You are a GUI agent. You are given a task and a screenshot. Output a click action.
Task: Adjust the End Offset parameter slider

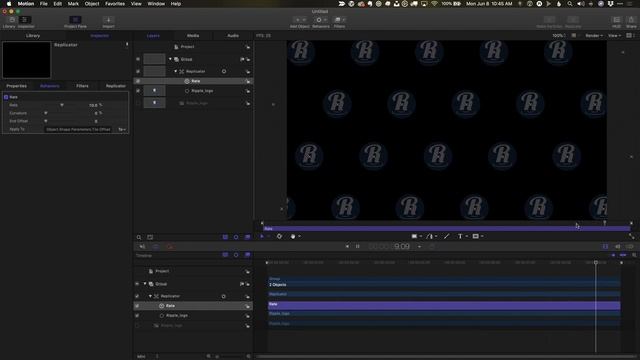[46, 121]
